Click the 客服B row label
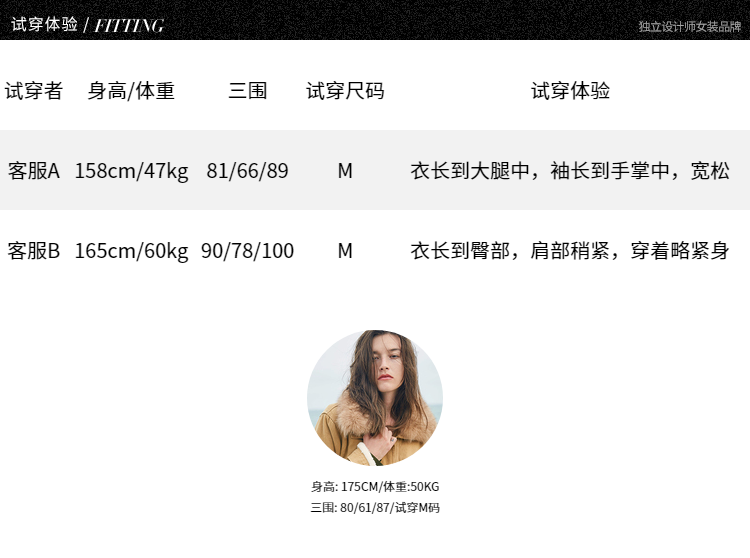Image resolution: width=750 pixels, height=558 pixels. (34, 251)
